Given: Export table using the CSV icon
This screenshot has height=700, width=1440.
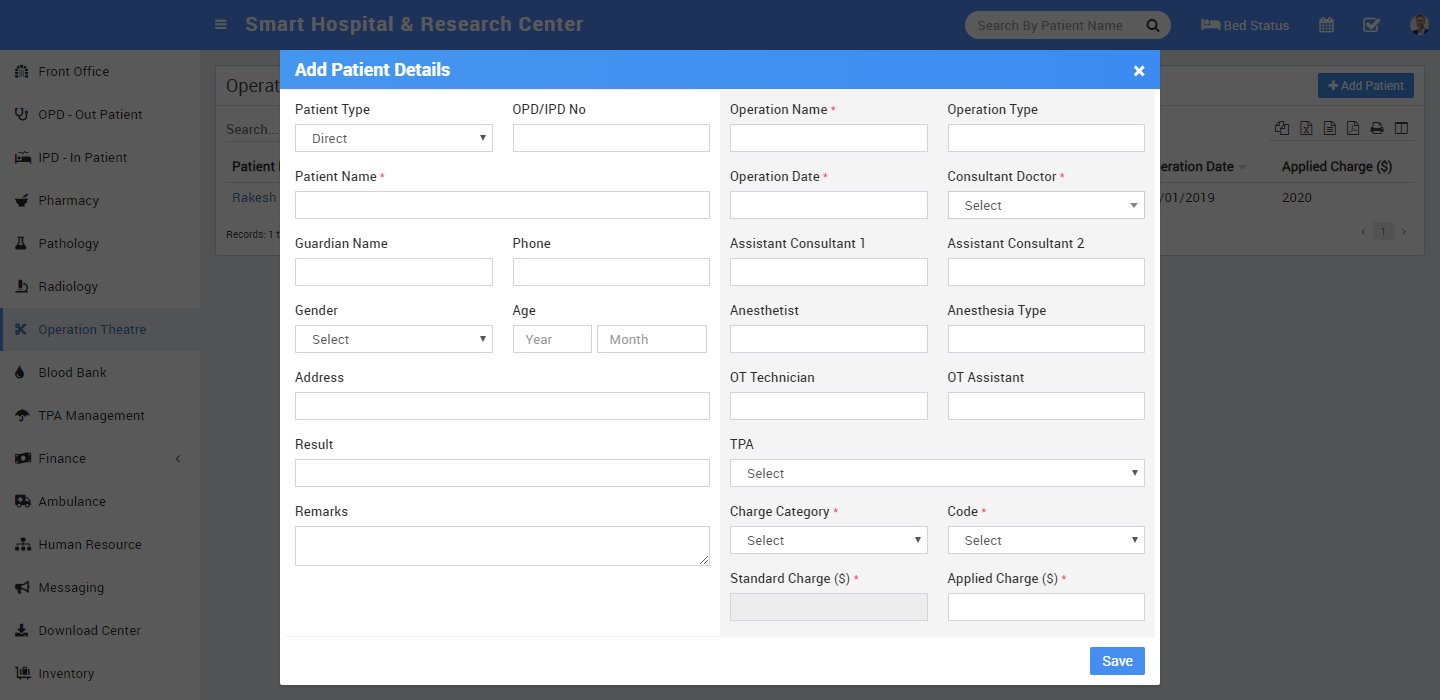Looking at the screenshot, I should pos(1329,128).
